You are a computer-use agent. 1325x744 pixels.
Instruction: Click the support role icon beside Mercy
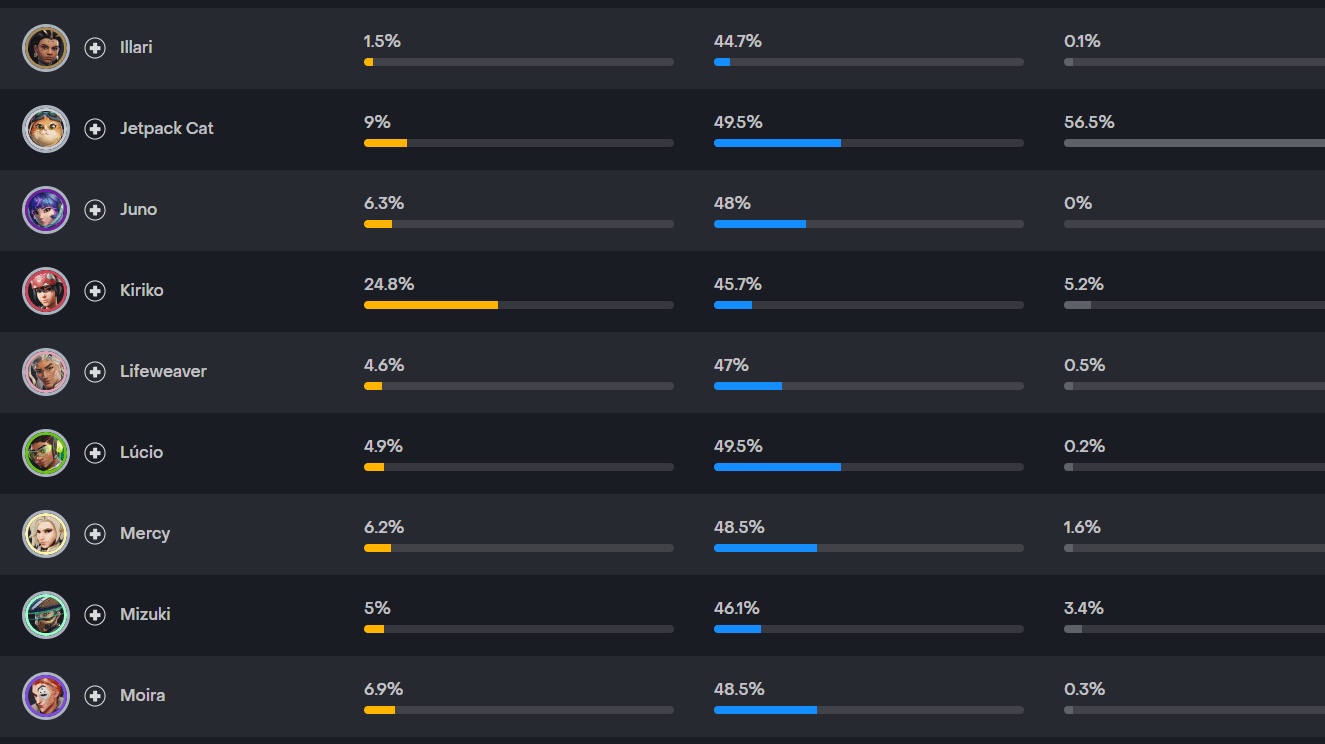click(x=95, y=534)
